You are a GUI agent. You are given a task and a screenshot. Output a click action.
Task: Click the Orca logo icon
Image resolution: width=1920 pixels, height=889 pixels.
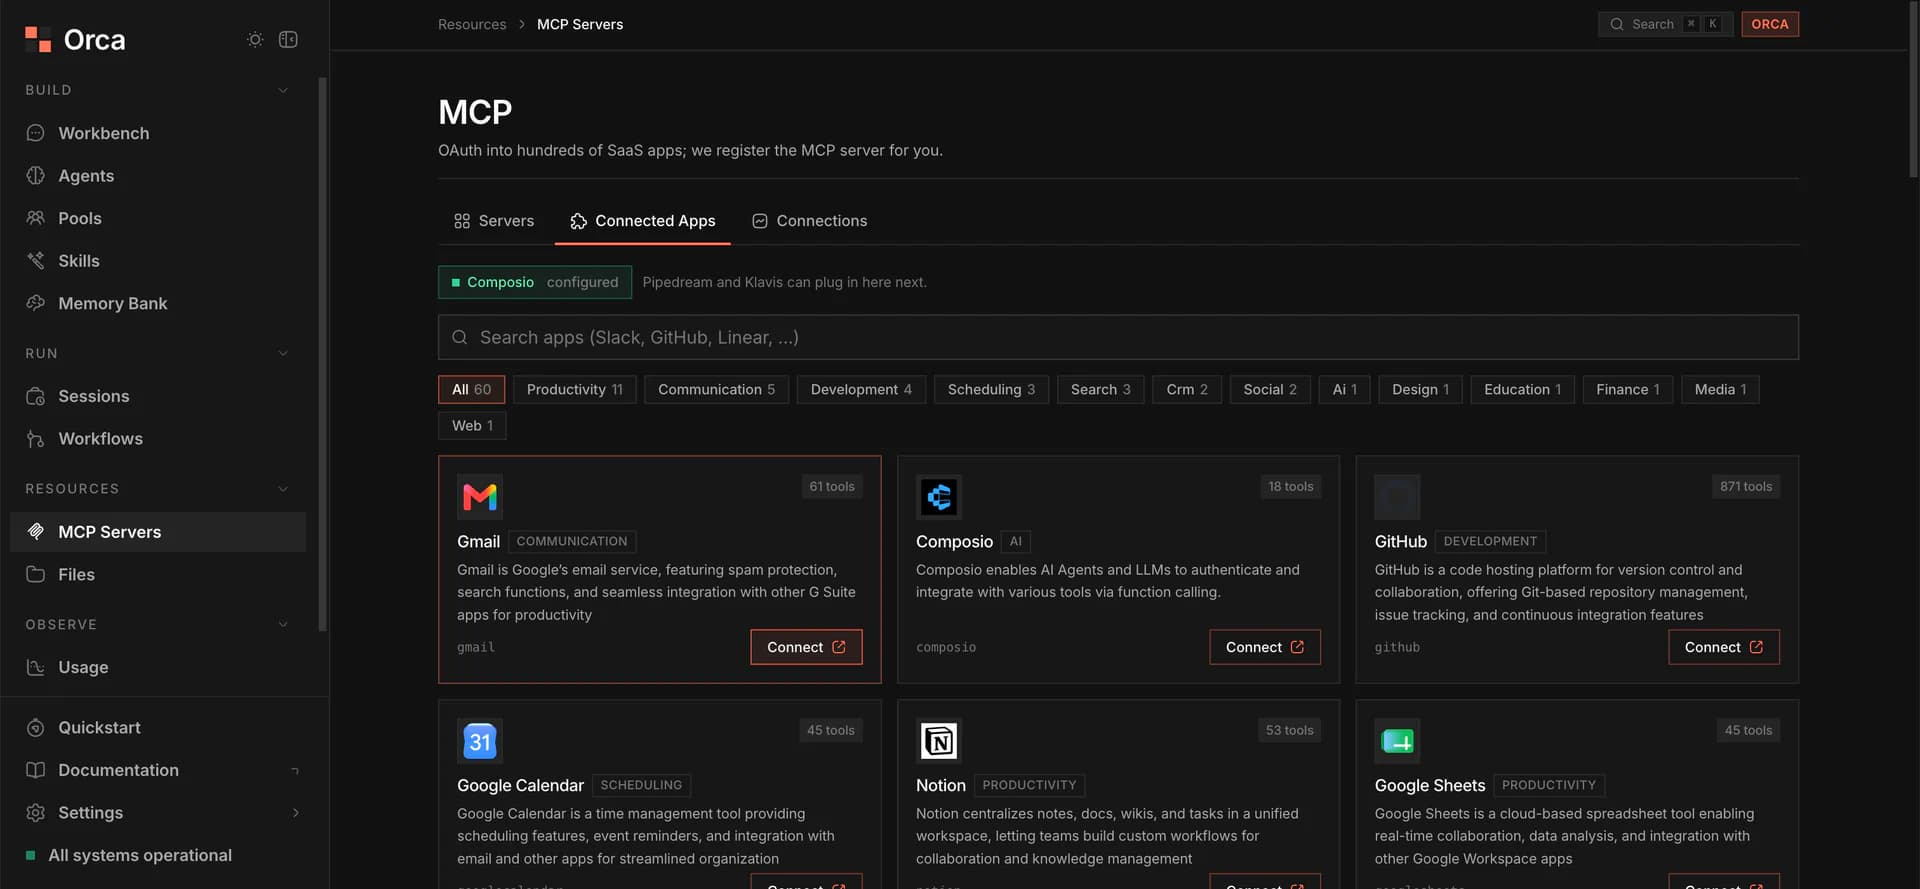38,39
